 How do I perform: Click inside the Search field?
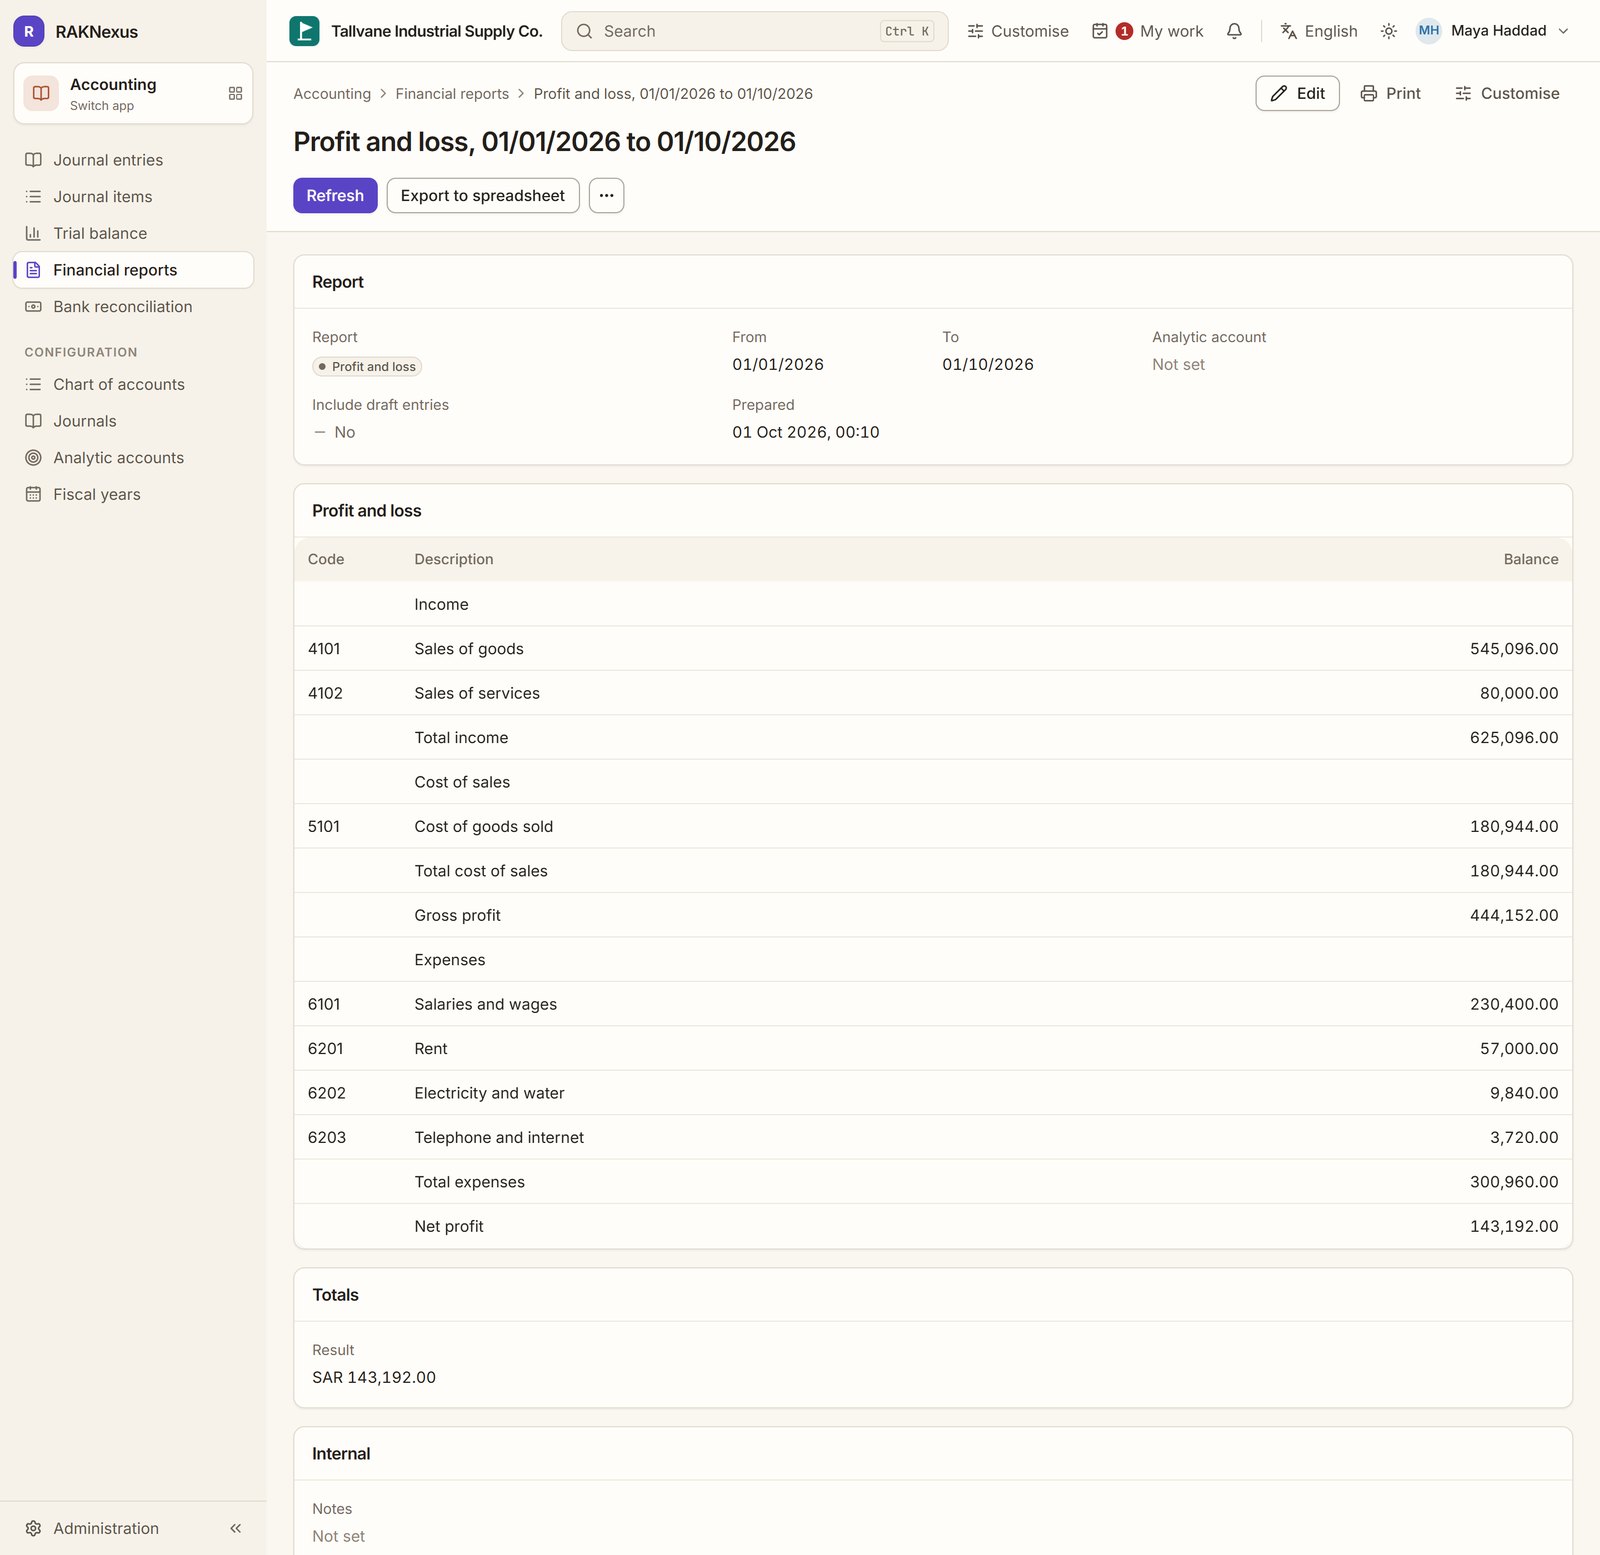click(754, 31)
